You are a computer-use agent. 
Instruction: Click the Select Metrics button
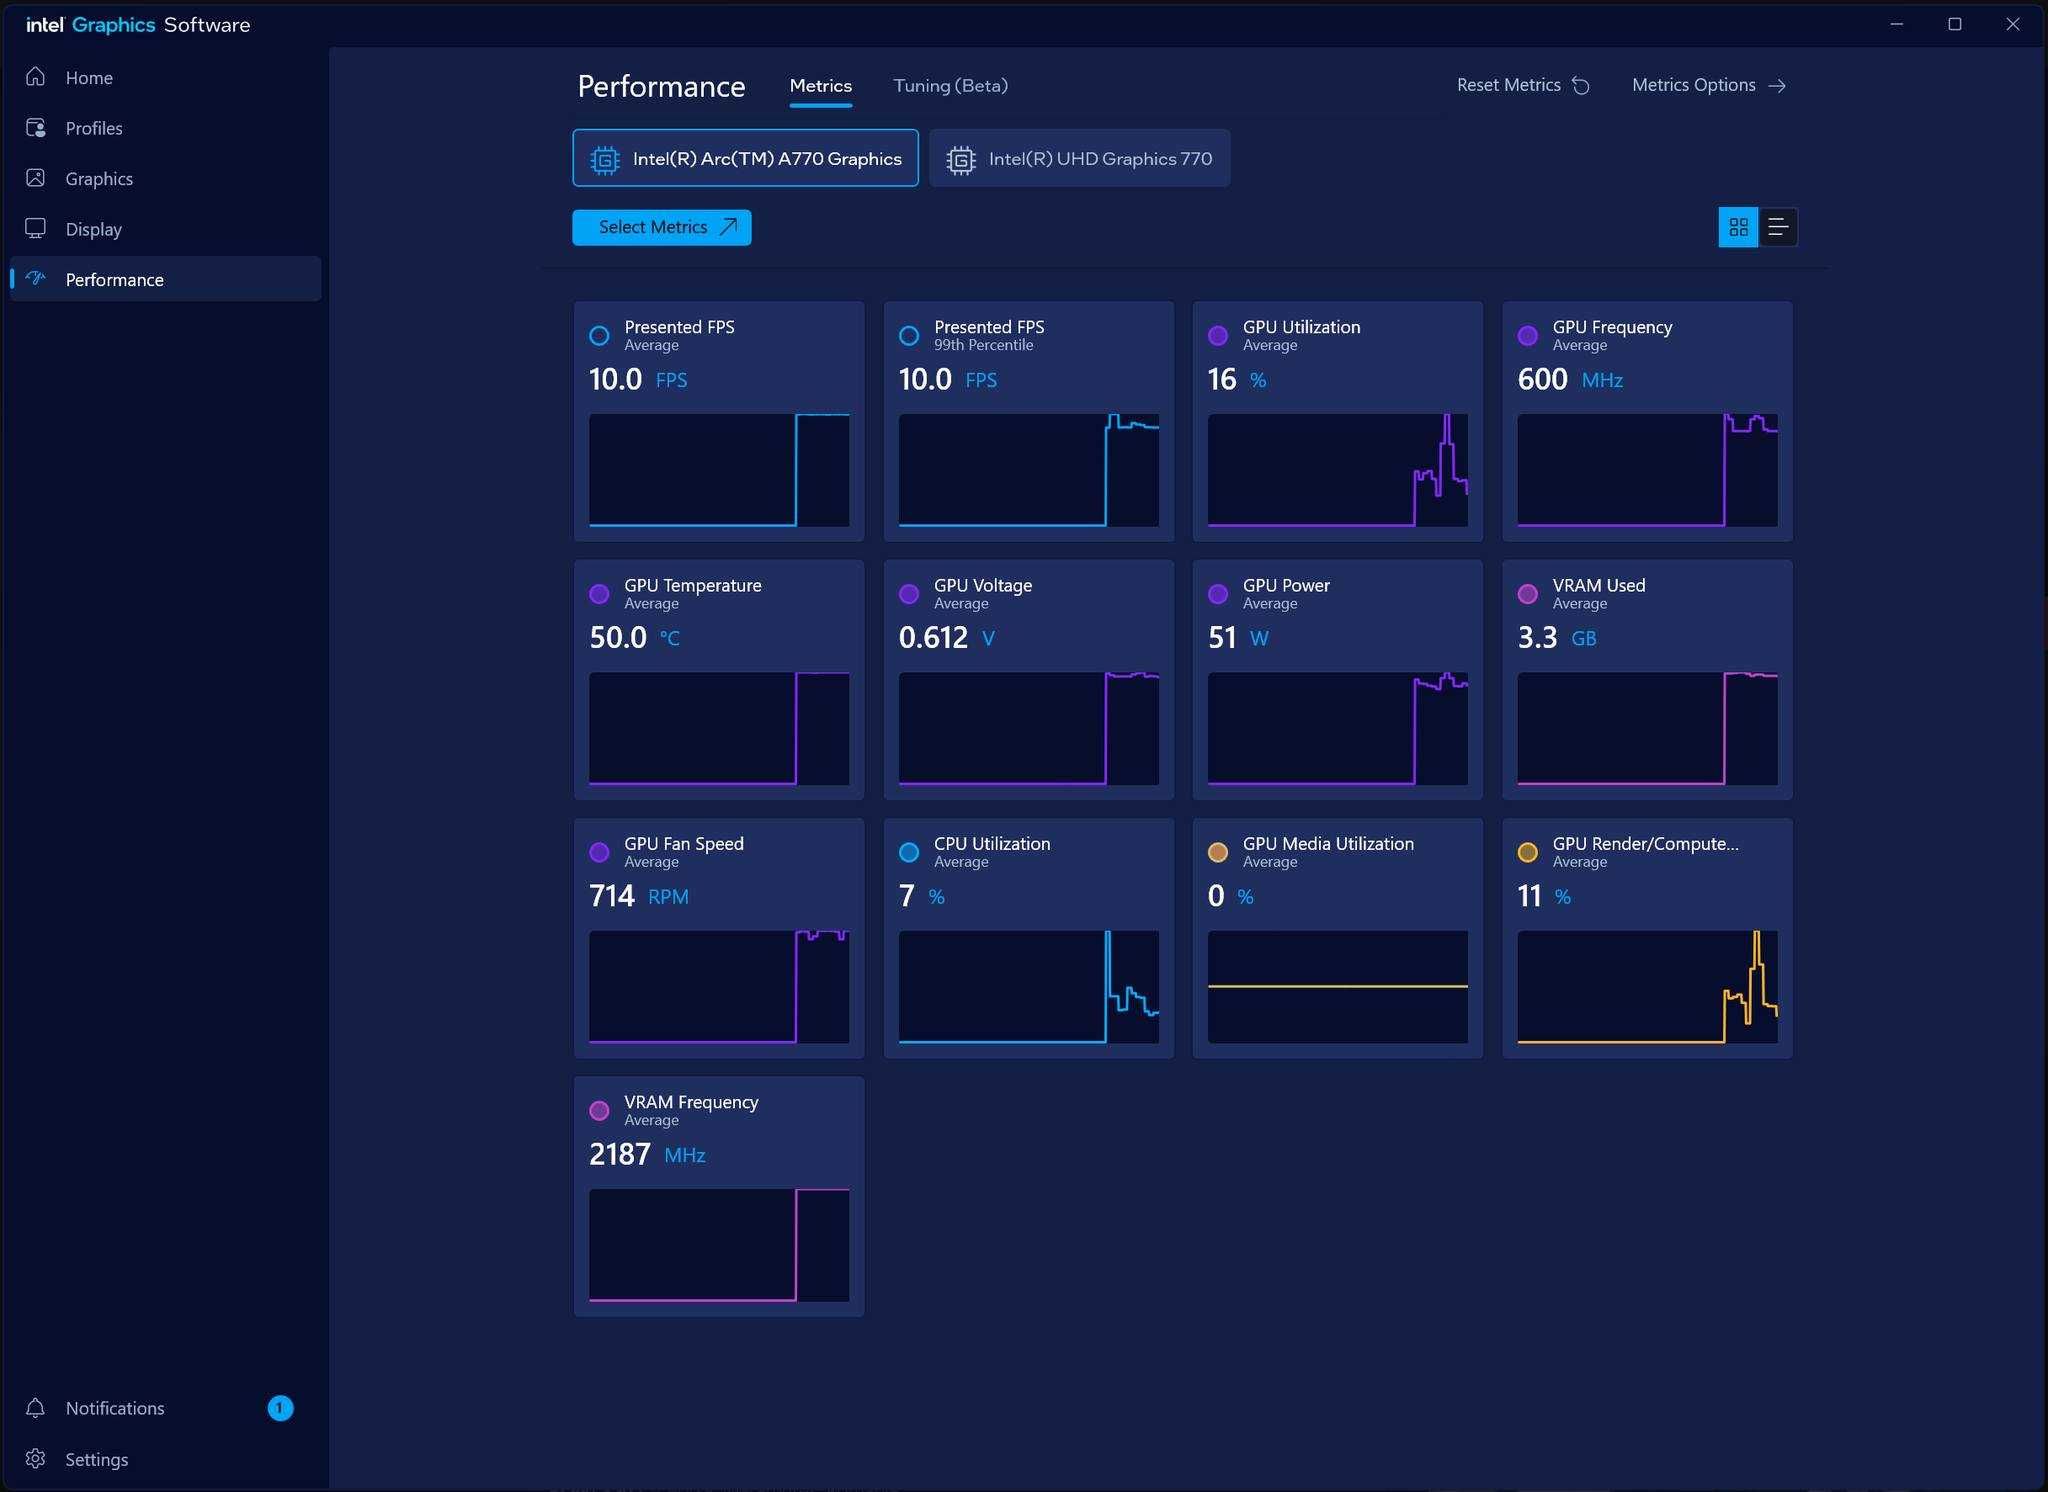point(661,227)
